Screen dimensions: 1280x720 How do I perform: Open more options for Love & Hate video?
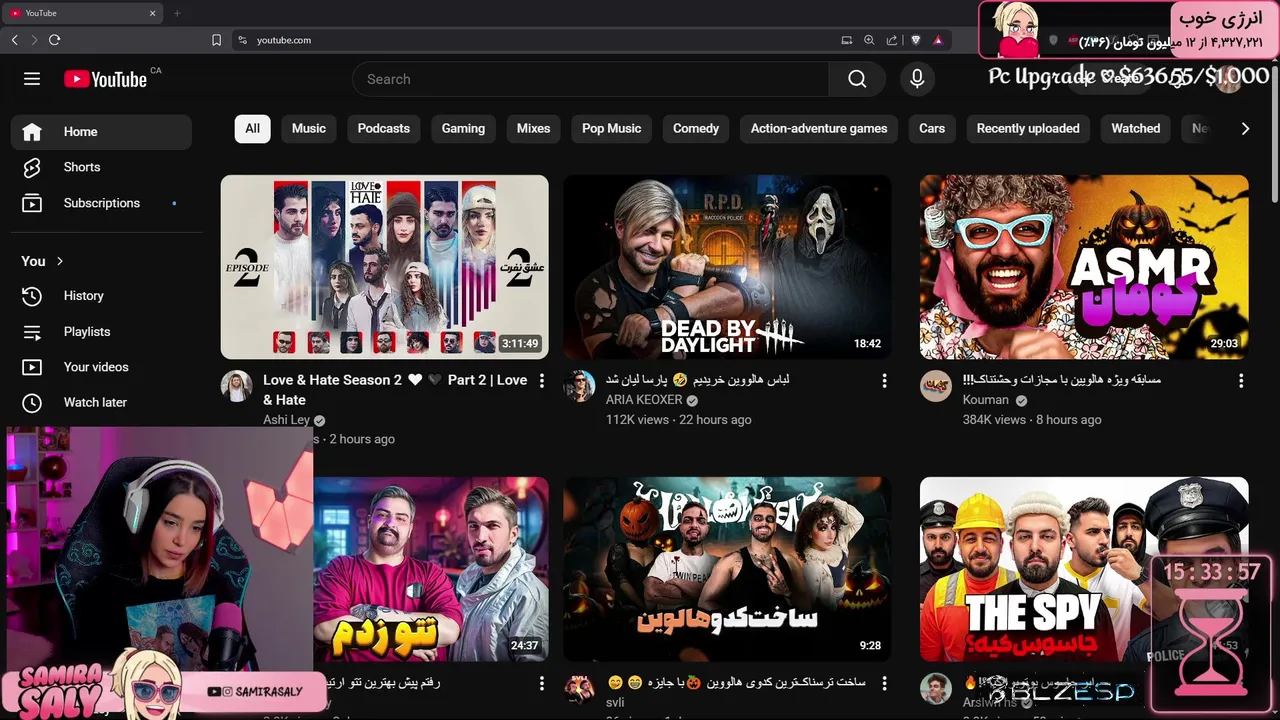[x=542, y=381]
